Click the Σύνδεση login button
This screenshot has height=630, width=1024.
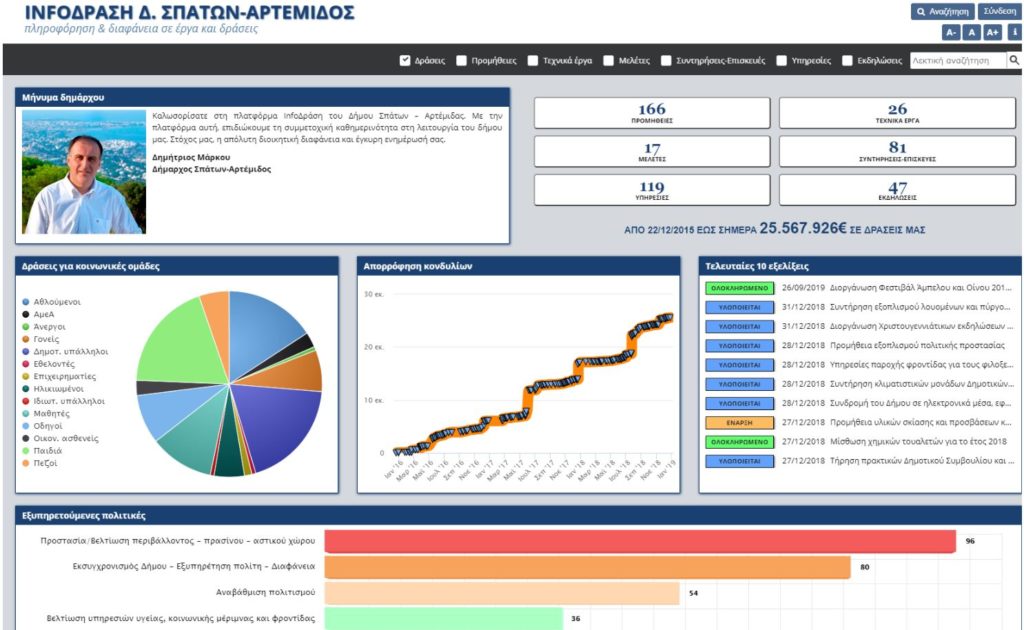coord(1000,11)
